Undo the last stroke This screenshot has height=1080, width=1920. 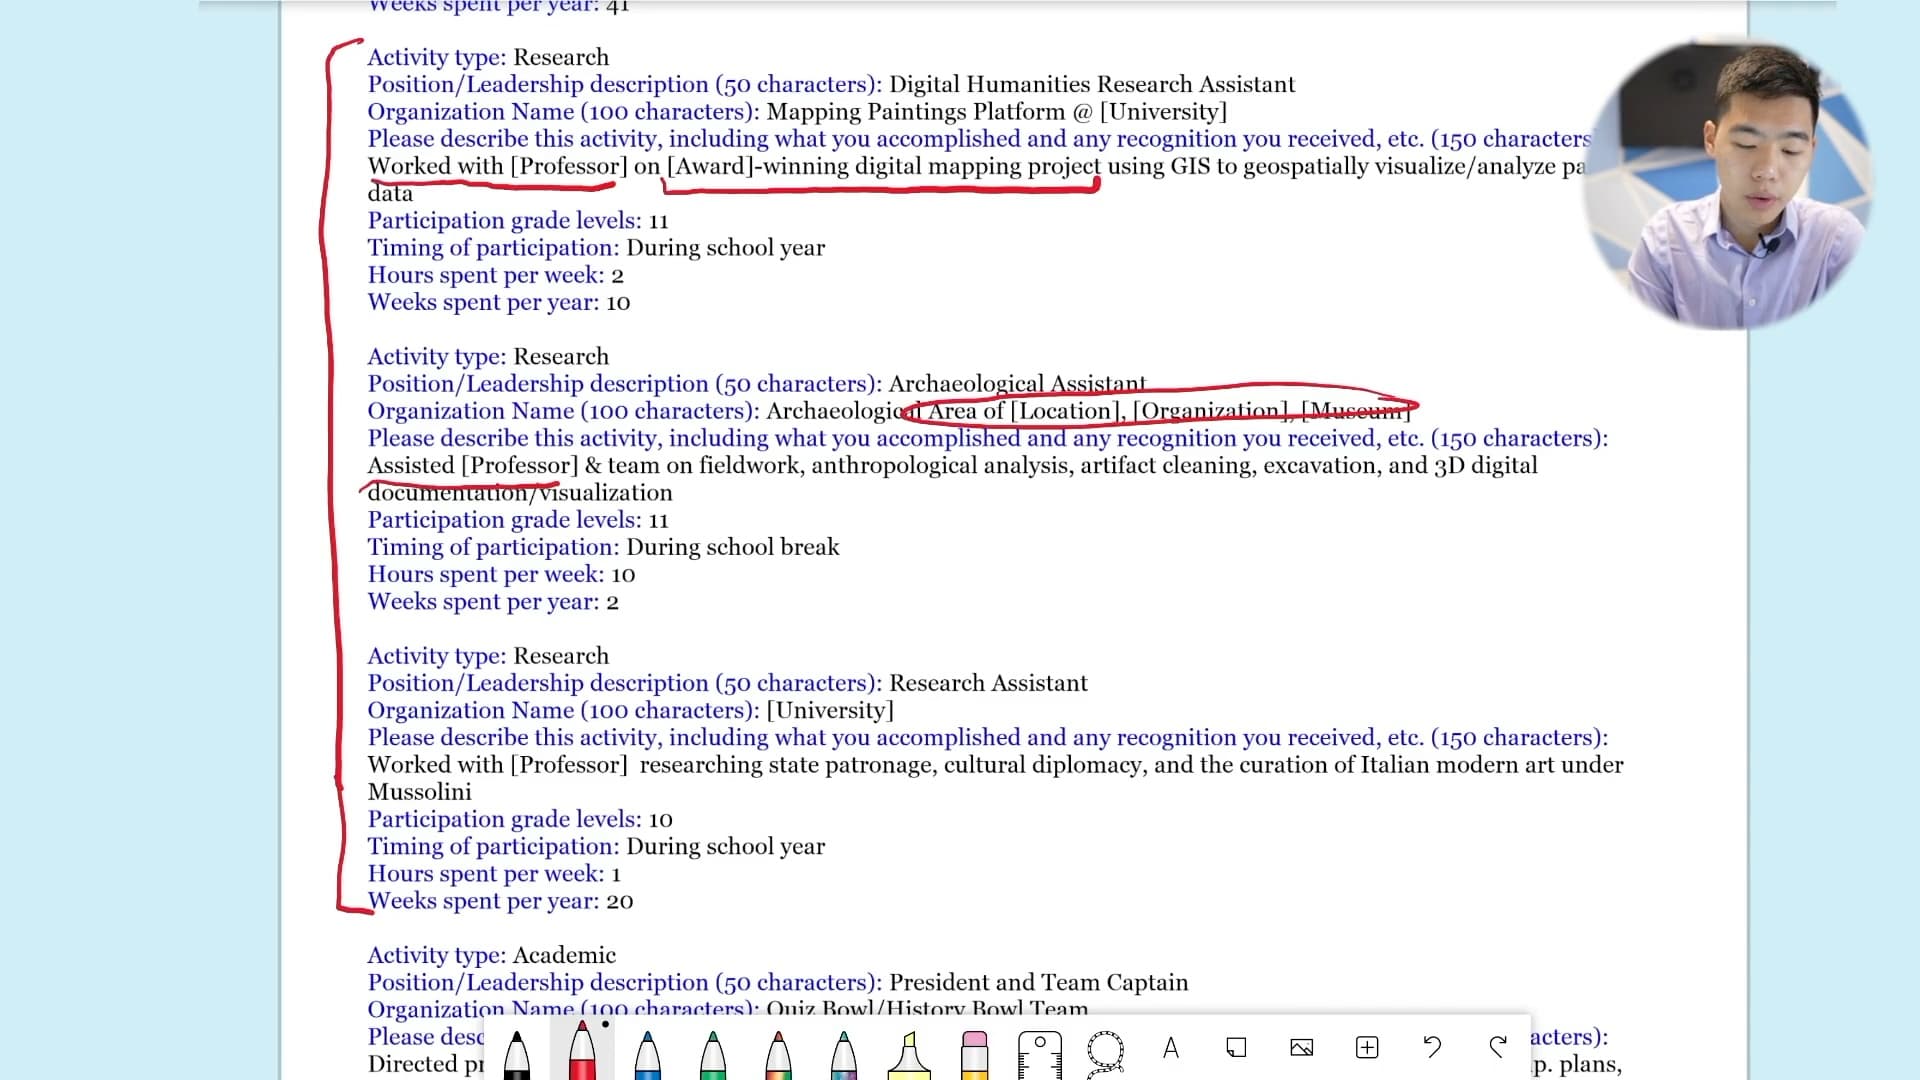pos(1432,1047)
